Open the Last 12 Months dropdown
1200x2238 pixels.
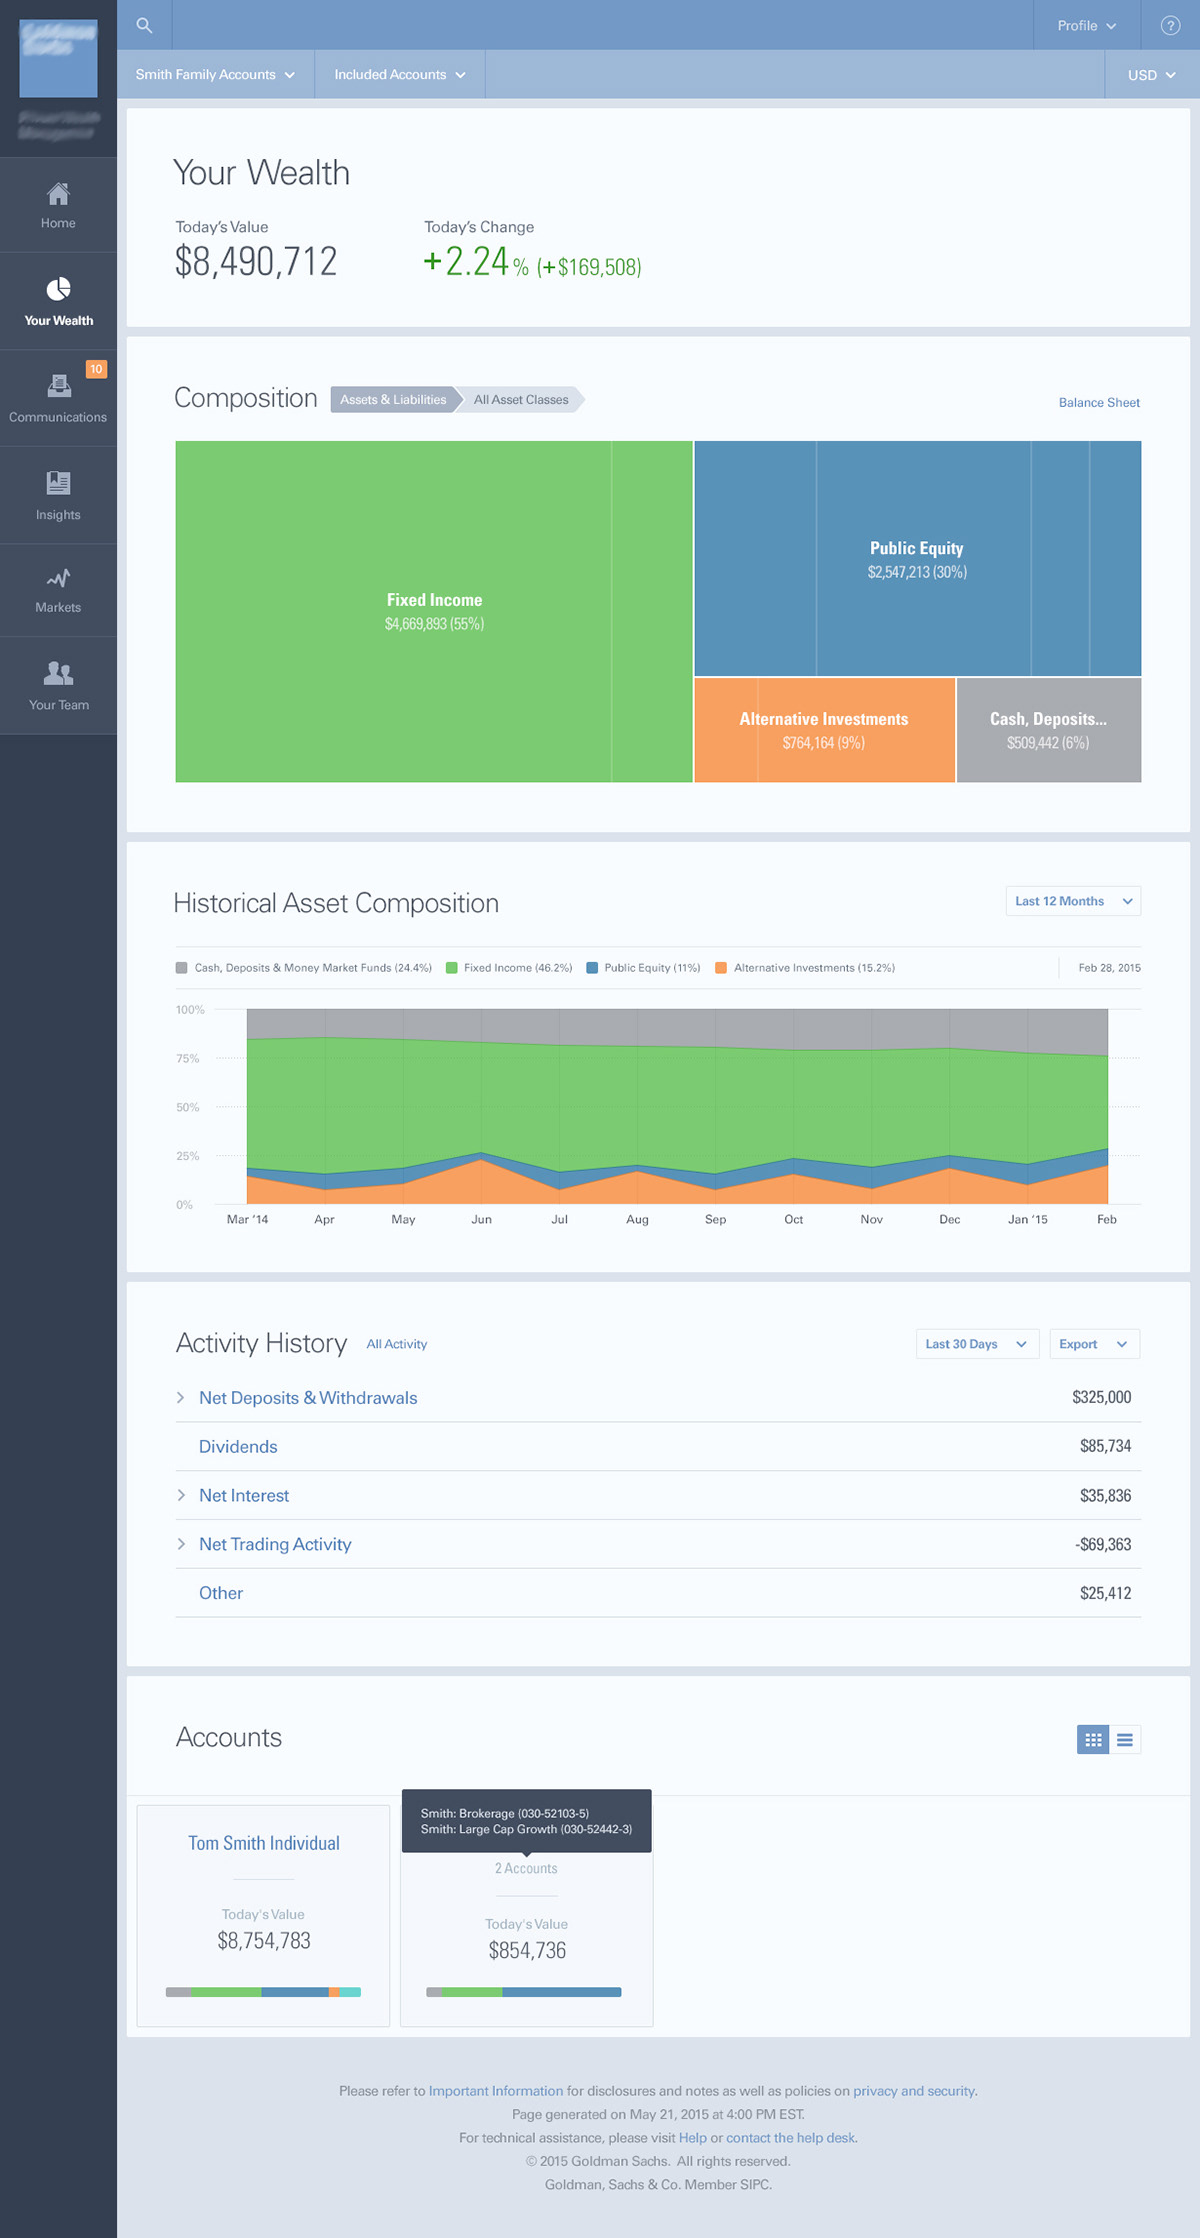[1073, 901]
